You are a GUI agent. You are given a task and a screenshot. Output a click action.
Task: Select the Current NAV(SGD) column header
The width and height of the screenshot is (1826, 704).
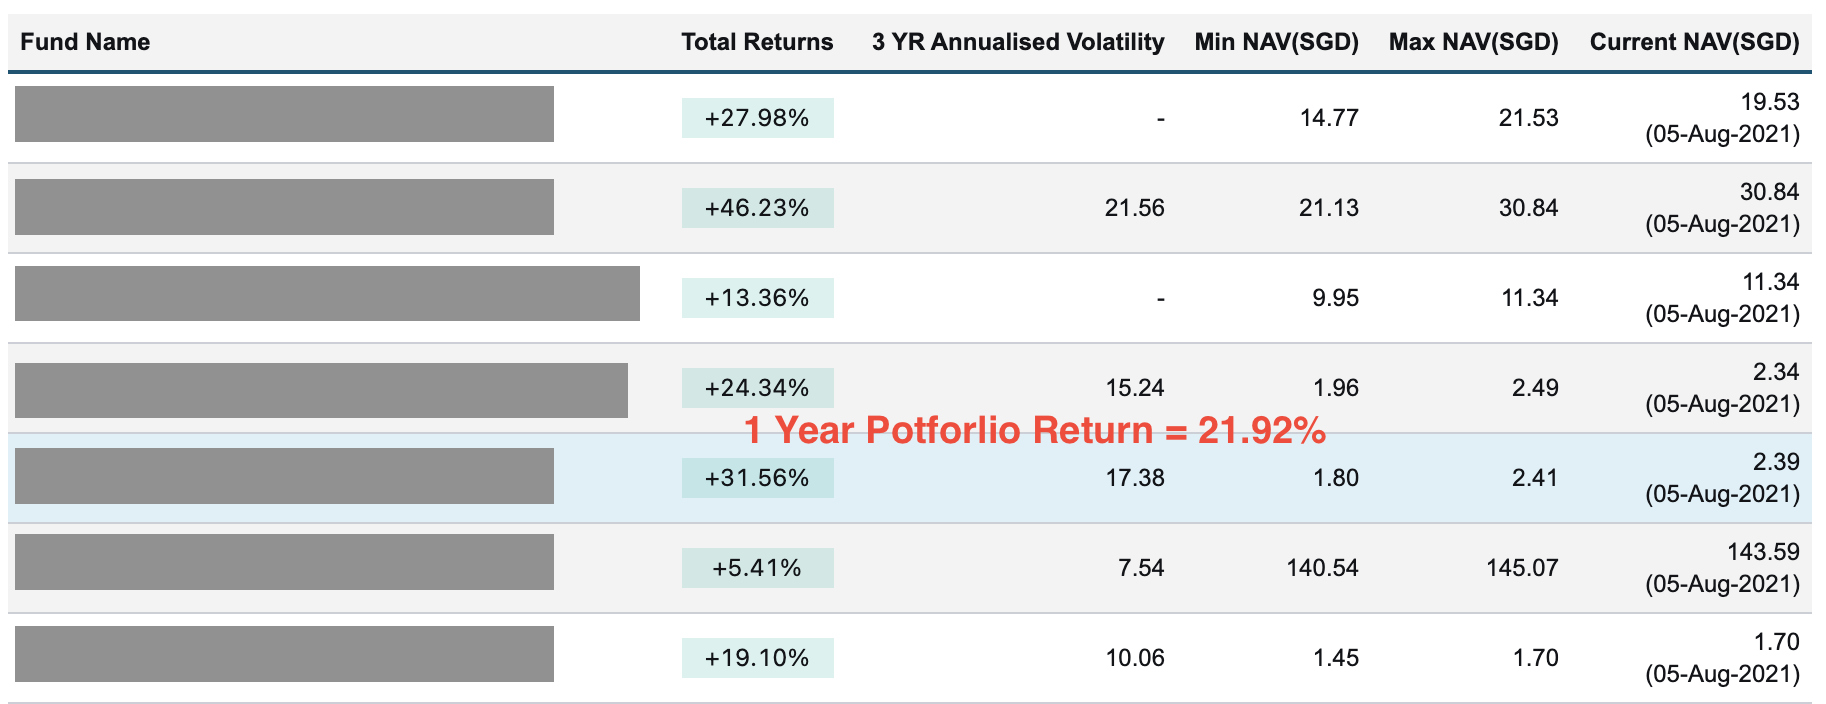tap(1694, 42)
